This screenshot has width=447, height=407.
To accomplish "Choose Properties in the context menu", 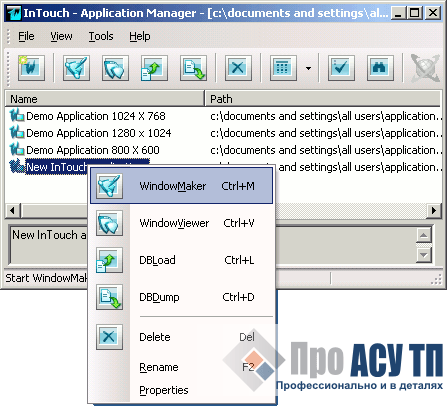I will point(182,390).
